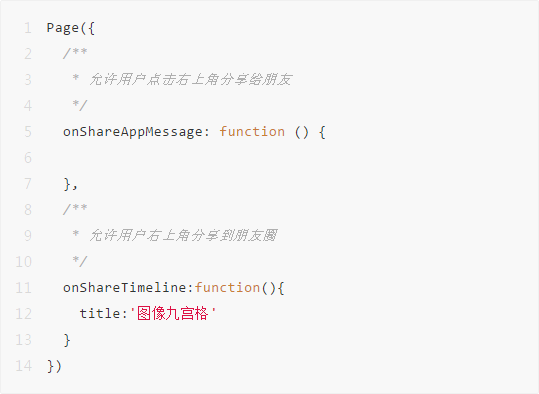Click the opening /** on line 2

(75, 54)
